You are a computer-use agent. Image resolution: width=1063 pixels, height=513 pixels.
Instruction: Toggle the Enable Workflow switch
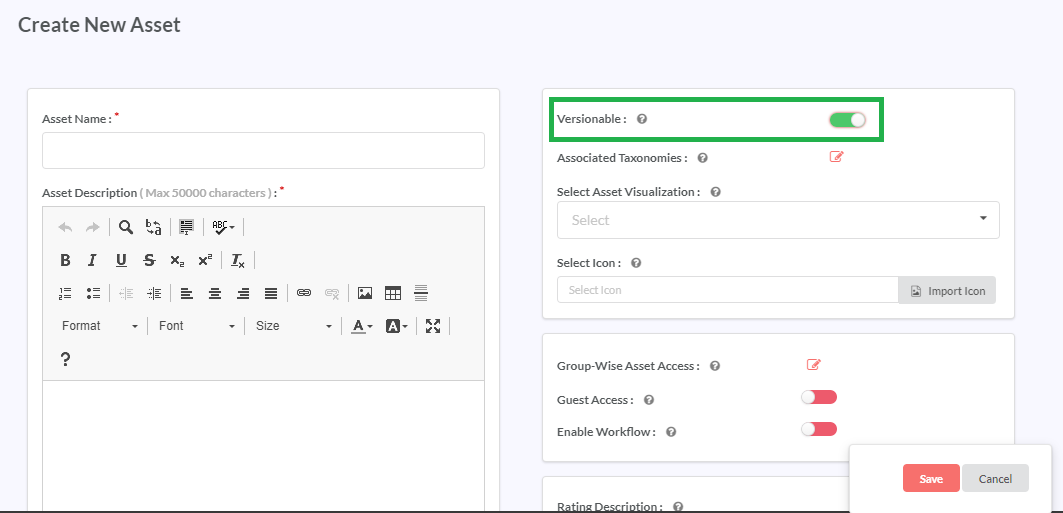click(x=819, y=429)
